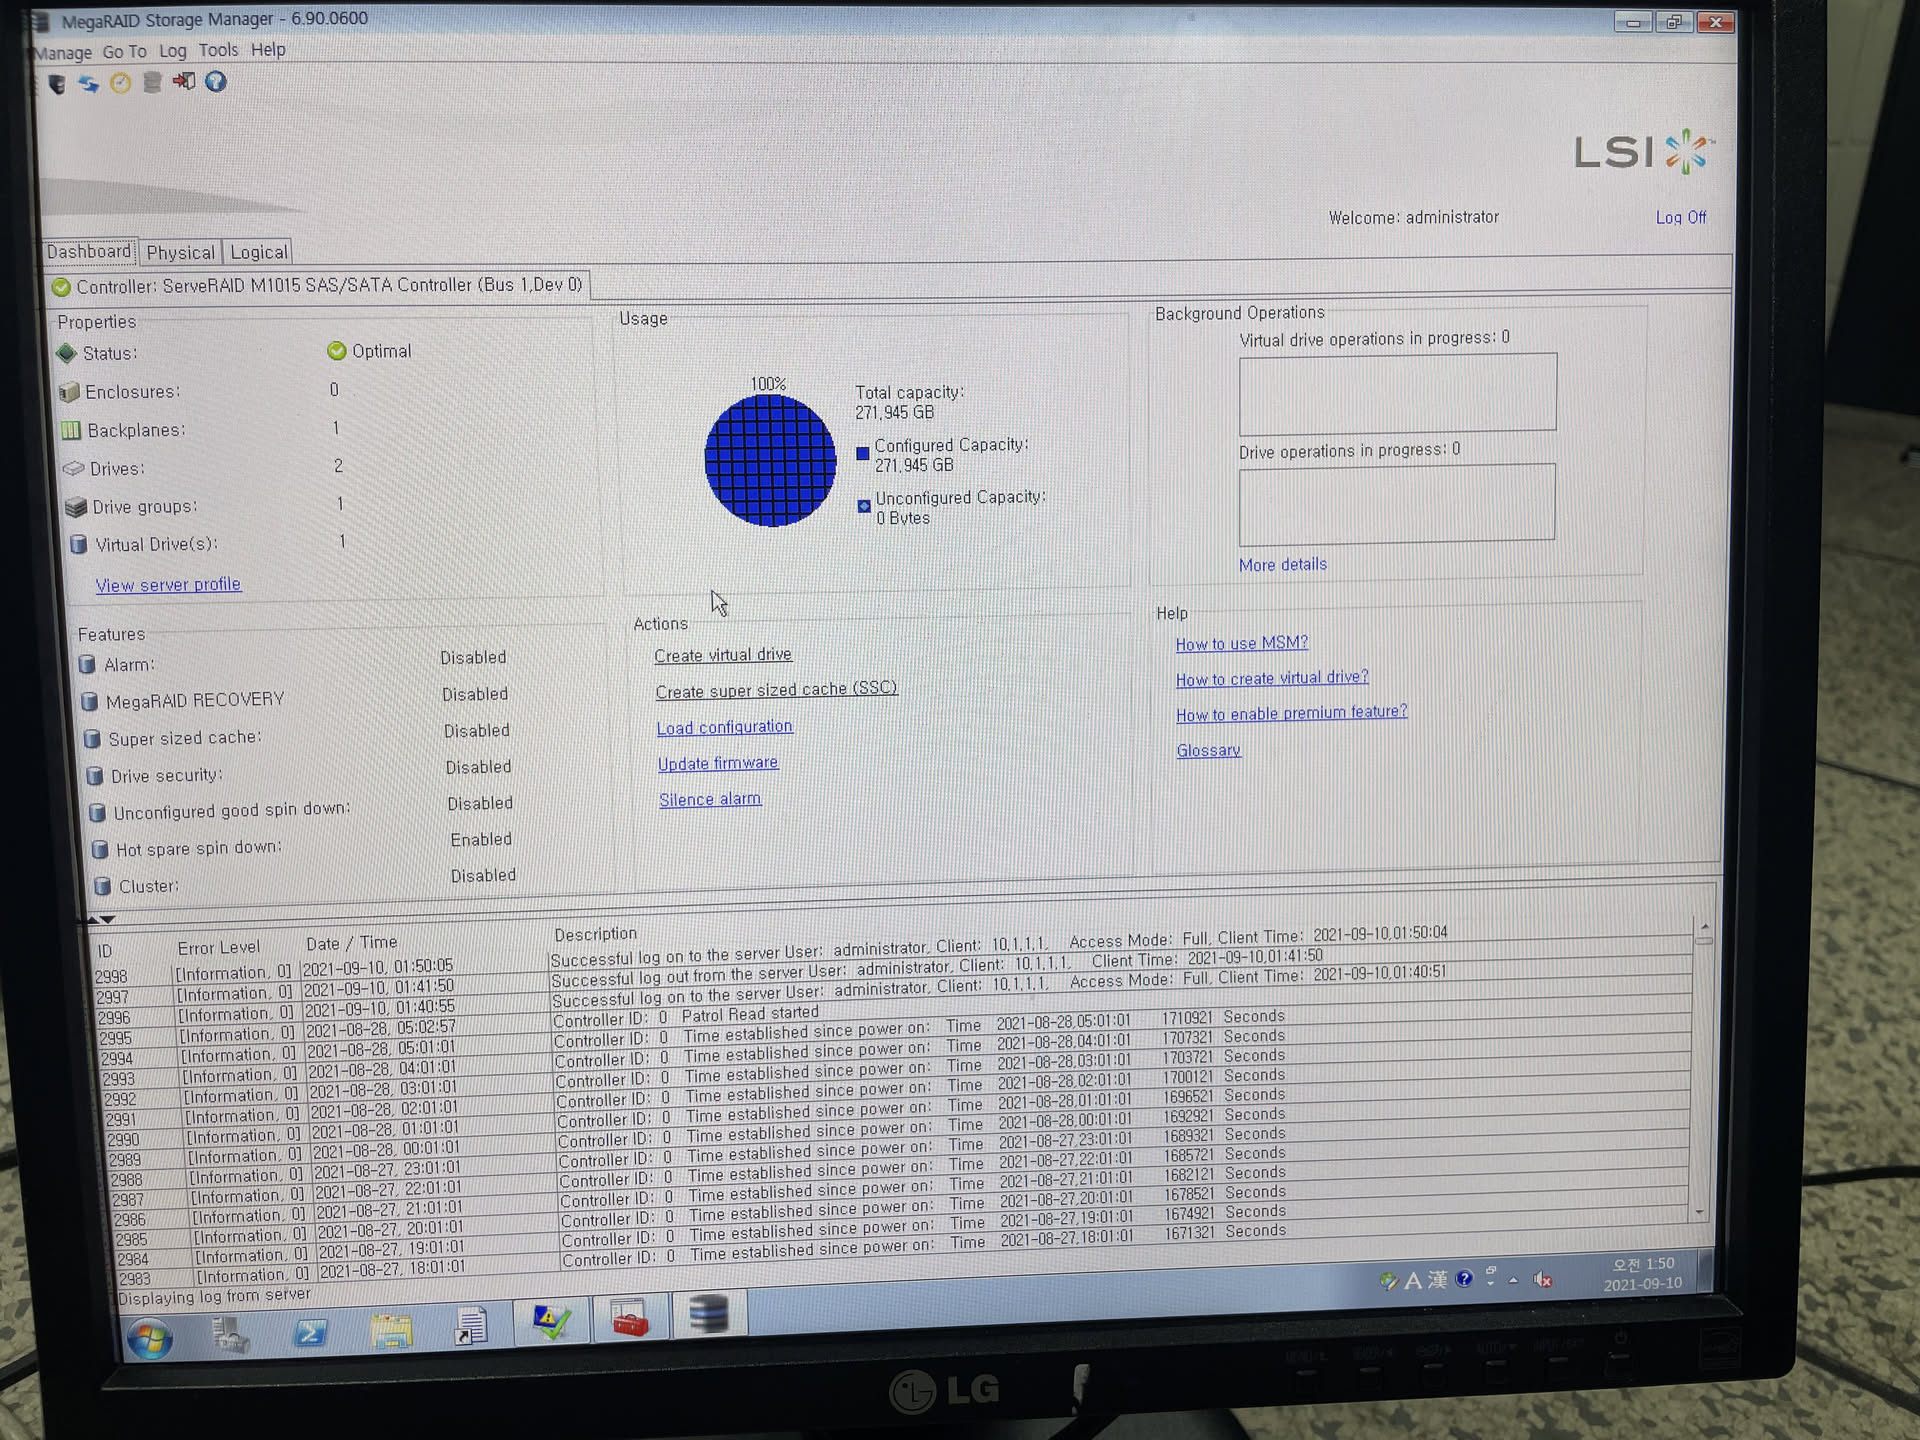Click the Create virtual drive link

point(722,655)
